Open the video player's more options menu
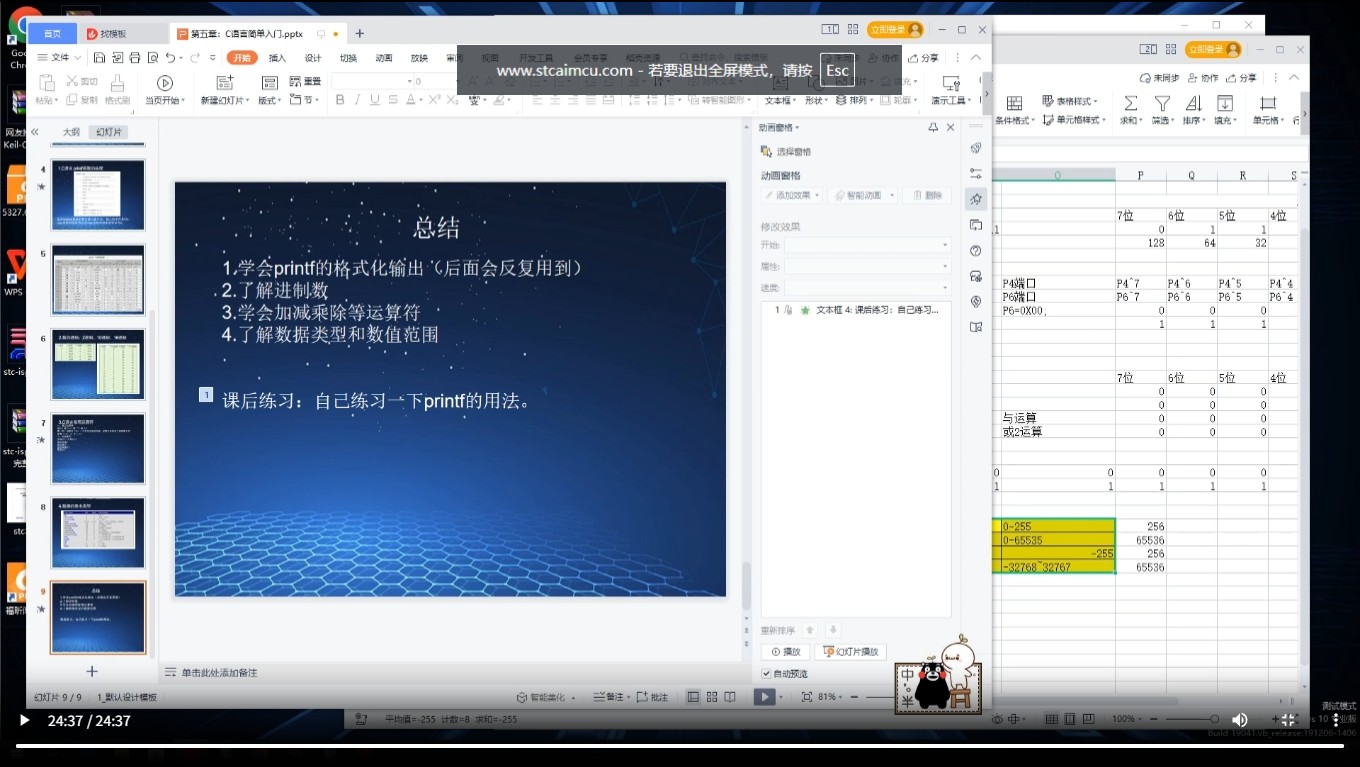Image resolution: width=1360 pixels, height=767 pixels. (x=1335, y=720)
